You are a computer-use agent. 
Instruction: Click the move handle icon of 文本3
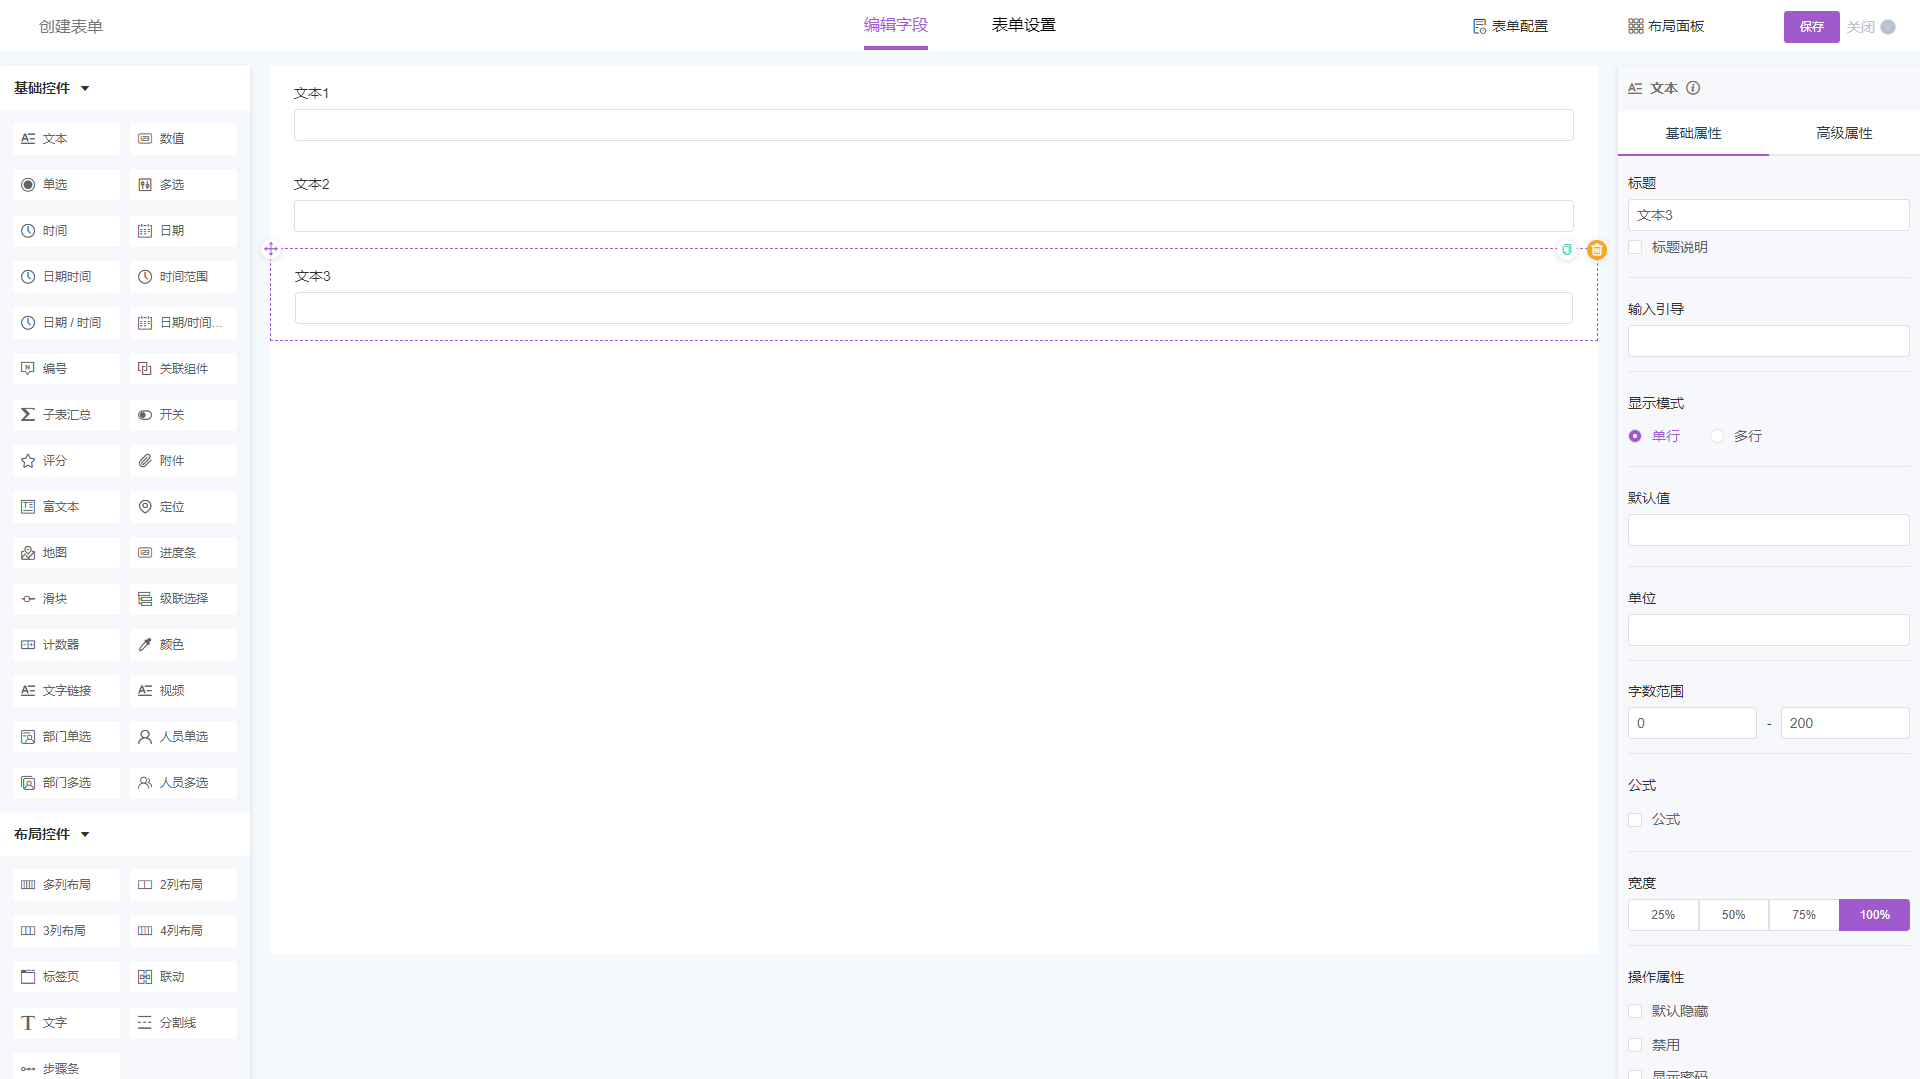tap(271, 249)
